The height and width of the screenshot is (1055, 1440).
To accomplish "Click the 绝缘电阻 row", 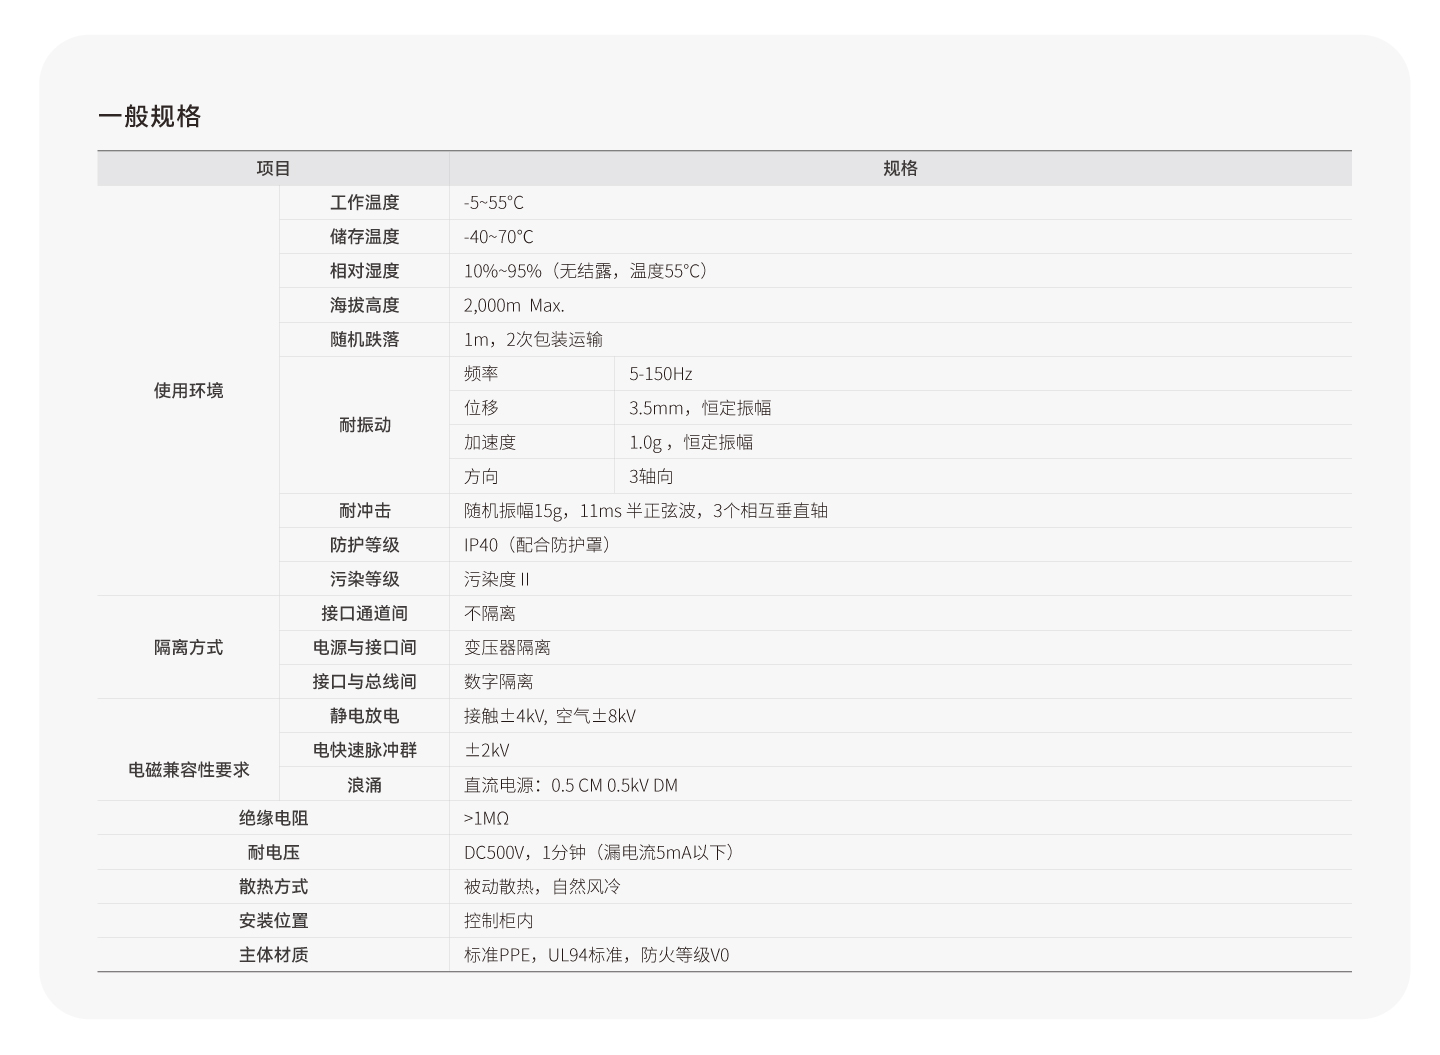I will (x=272, y=817).
